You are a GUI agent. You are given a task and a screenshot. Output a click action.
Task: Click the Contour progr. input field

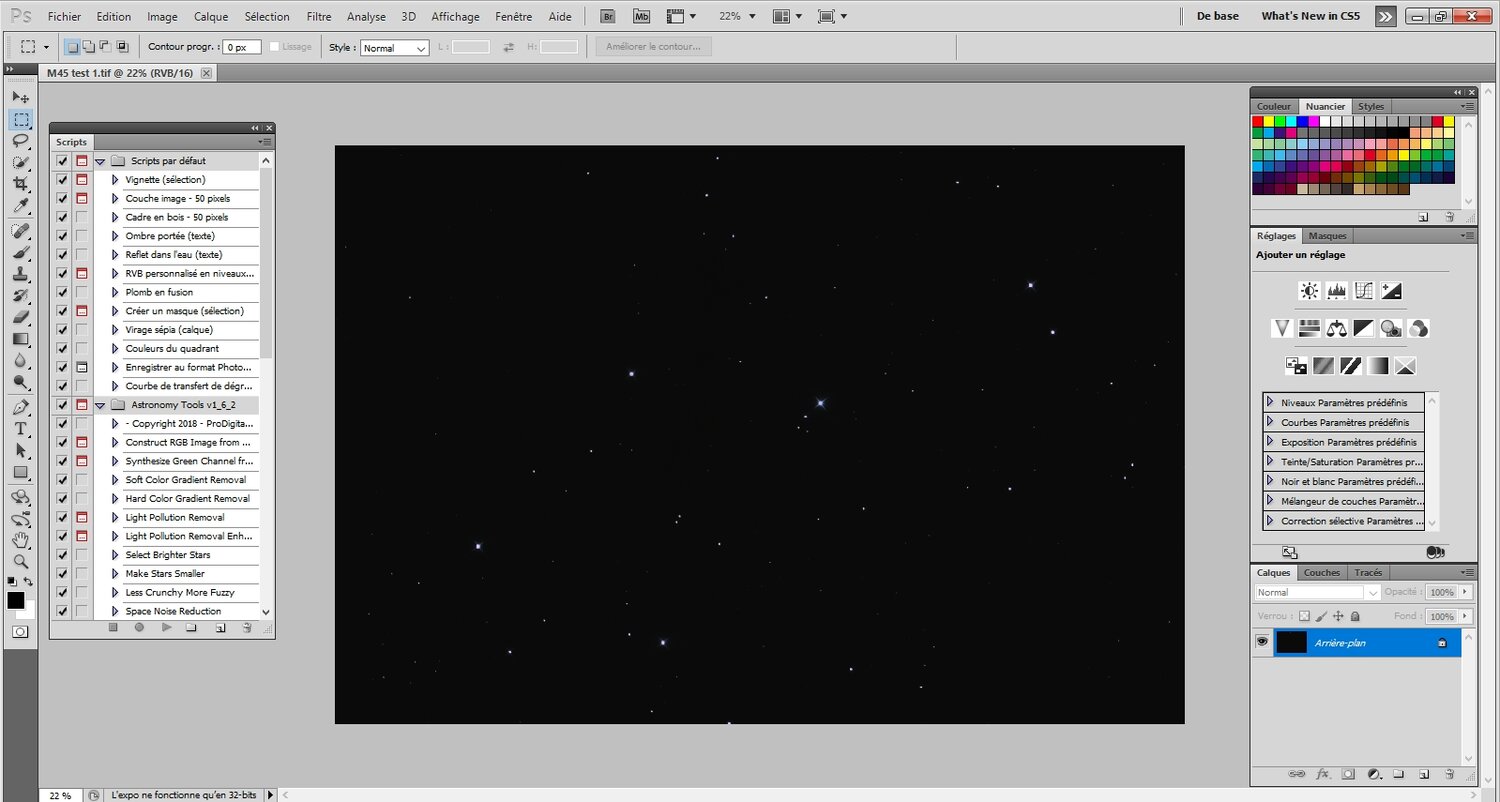point(242,47)
